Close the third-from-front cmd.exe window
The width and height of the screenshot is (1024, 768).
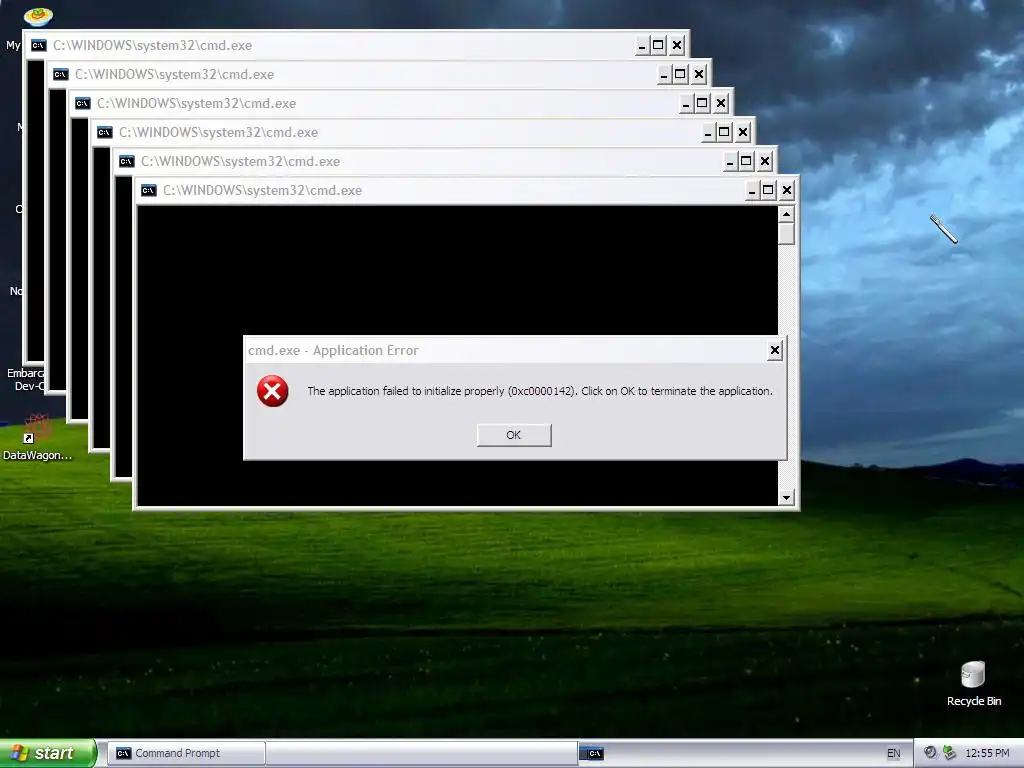click(743, 133)
